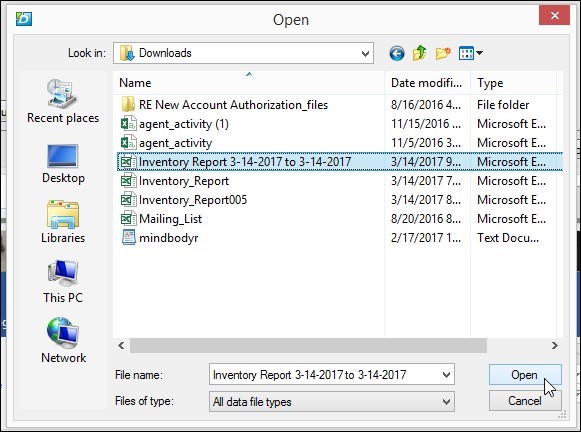
Task: Open the View menu icon
Action: (470, 53)
